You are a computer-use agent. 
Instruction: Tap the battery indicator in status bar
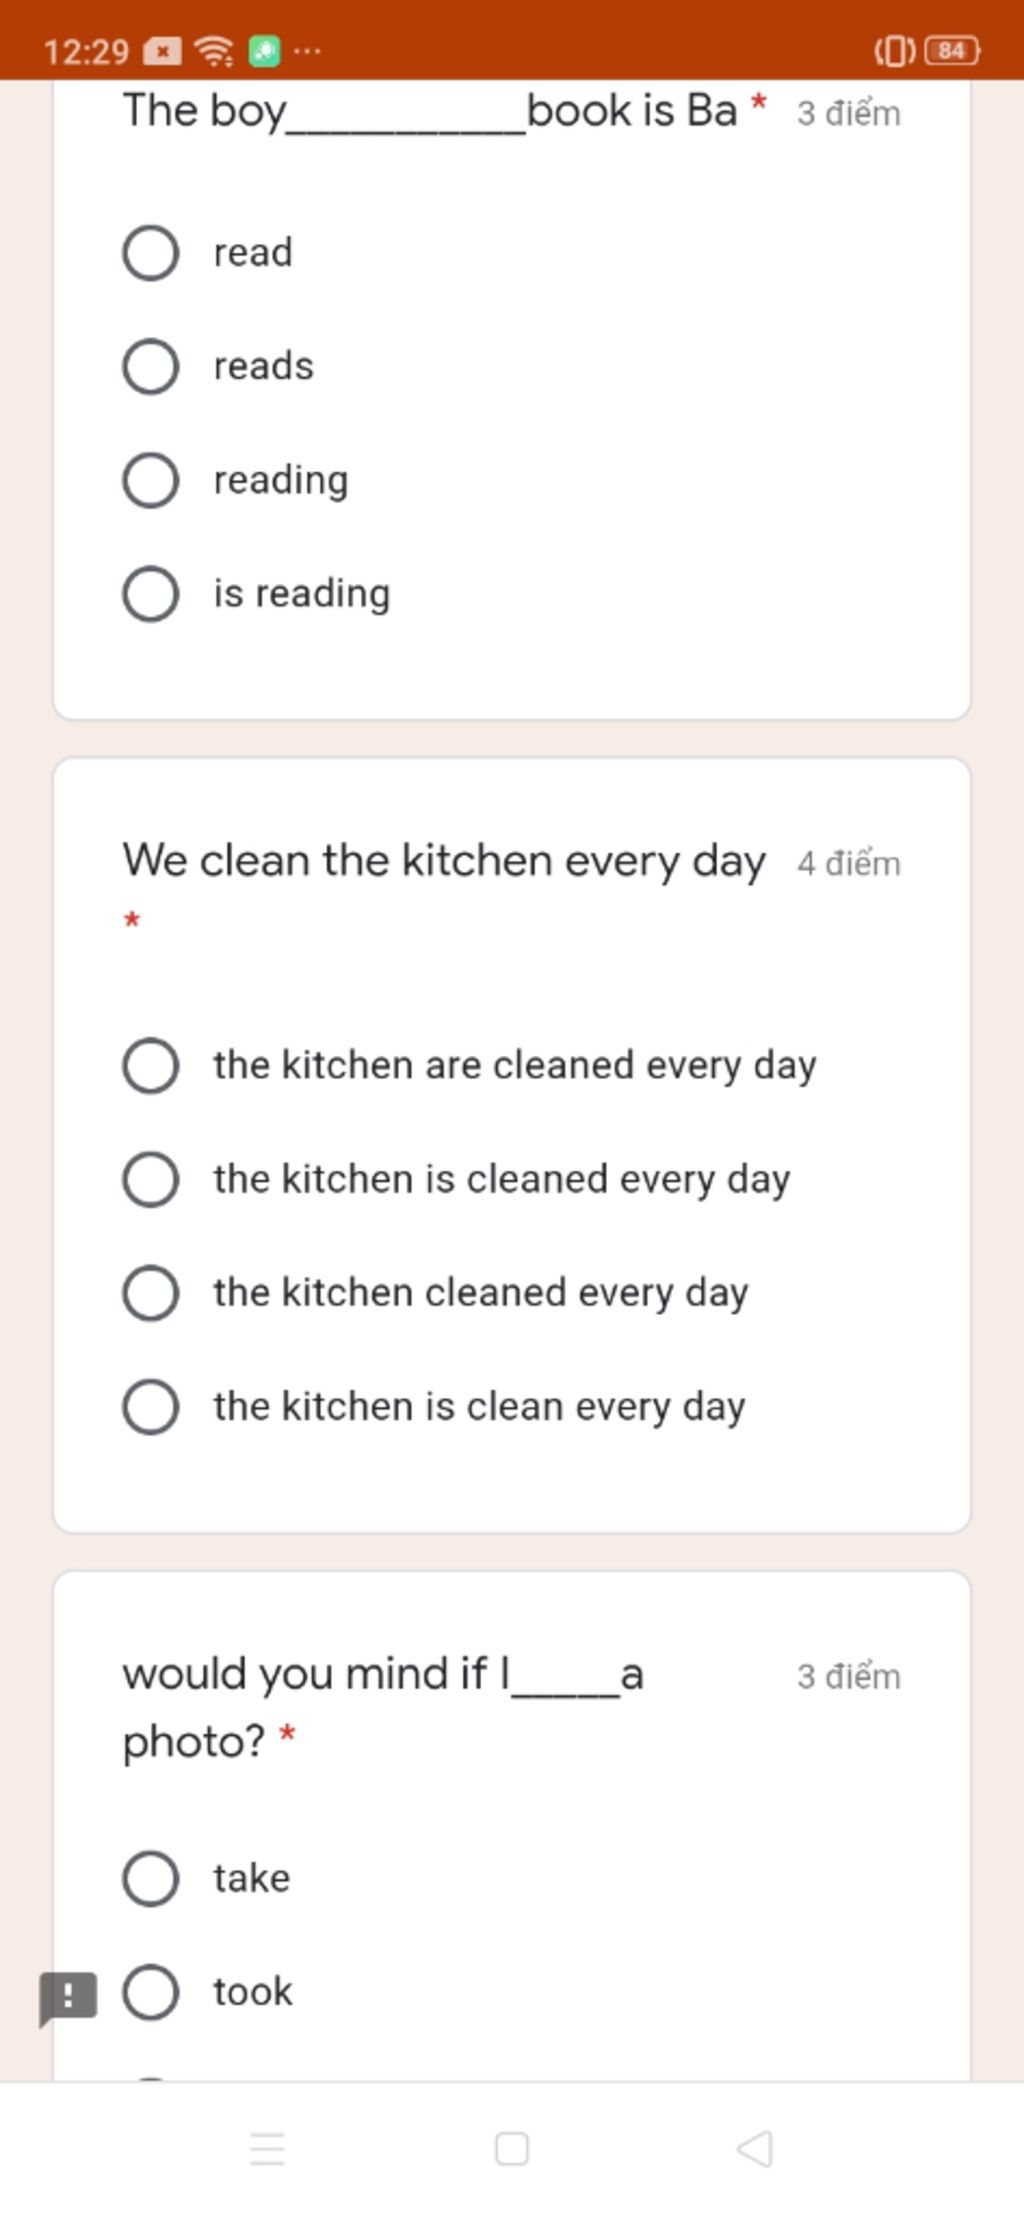(952, 50)
